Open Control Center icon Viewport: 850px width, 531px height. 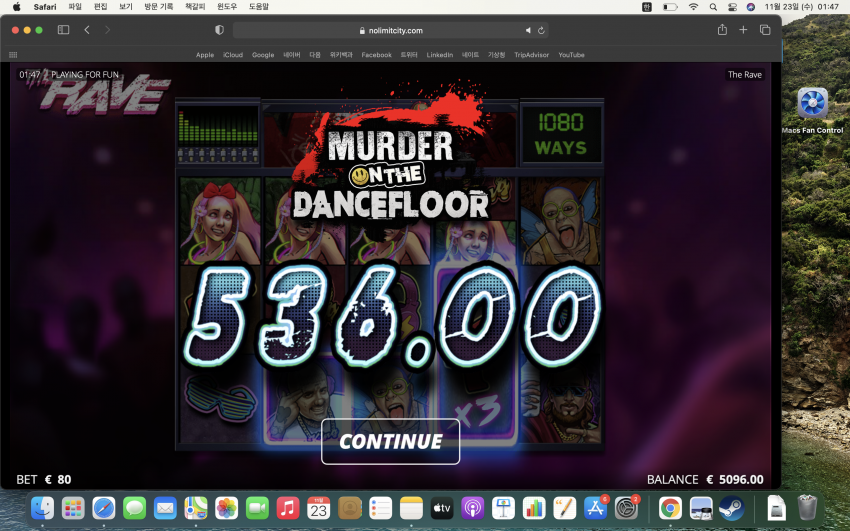coord(732,7)
